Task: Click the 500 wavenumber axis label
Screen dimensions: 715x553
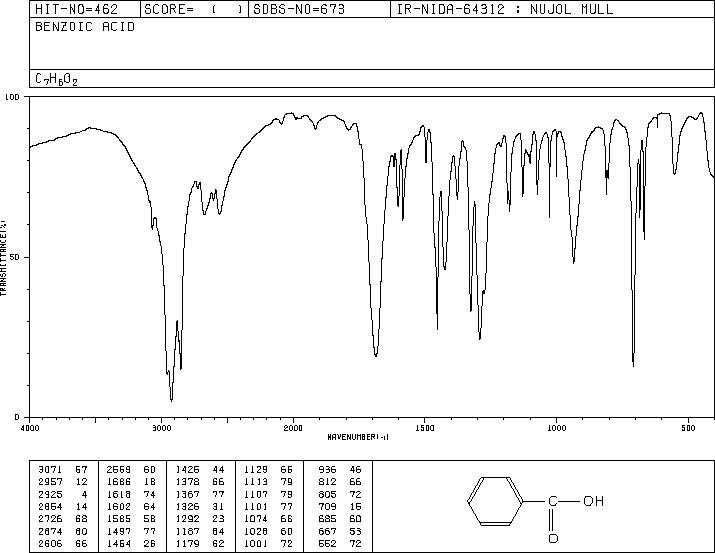Action: pos(688,428)
